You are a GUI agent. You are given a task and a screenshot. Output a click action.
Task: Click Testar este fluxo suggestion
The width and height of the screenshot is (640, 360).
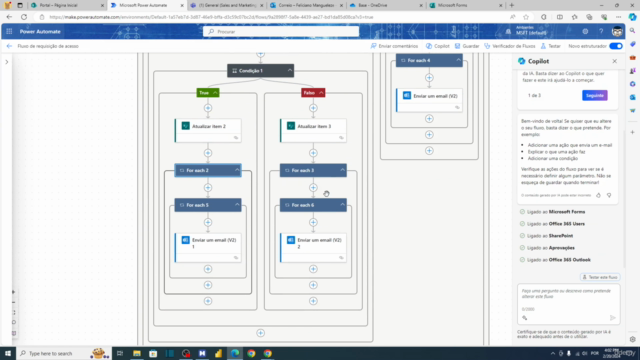600,277
